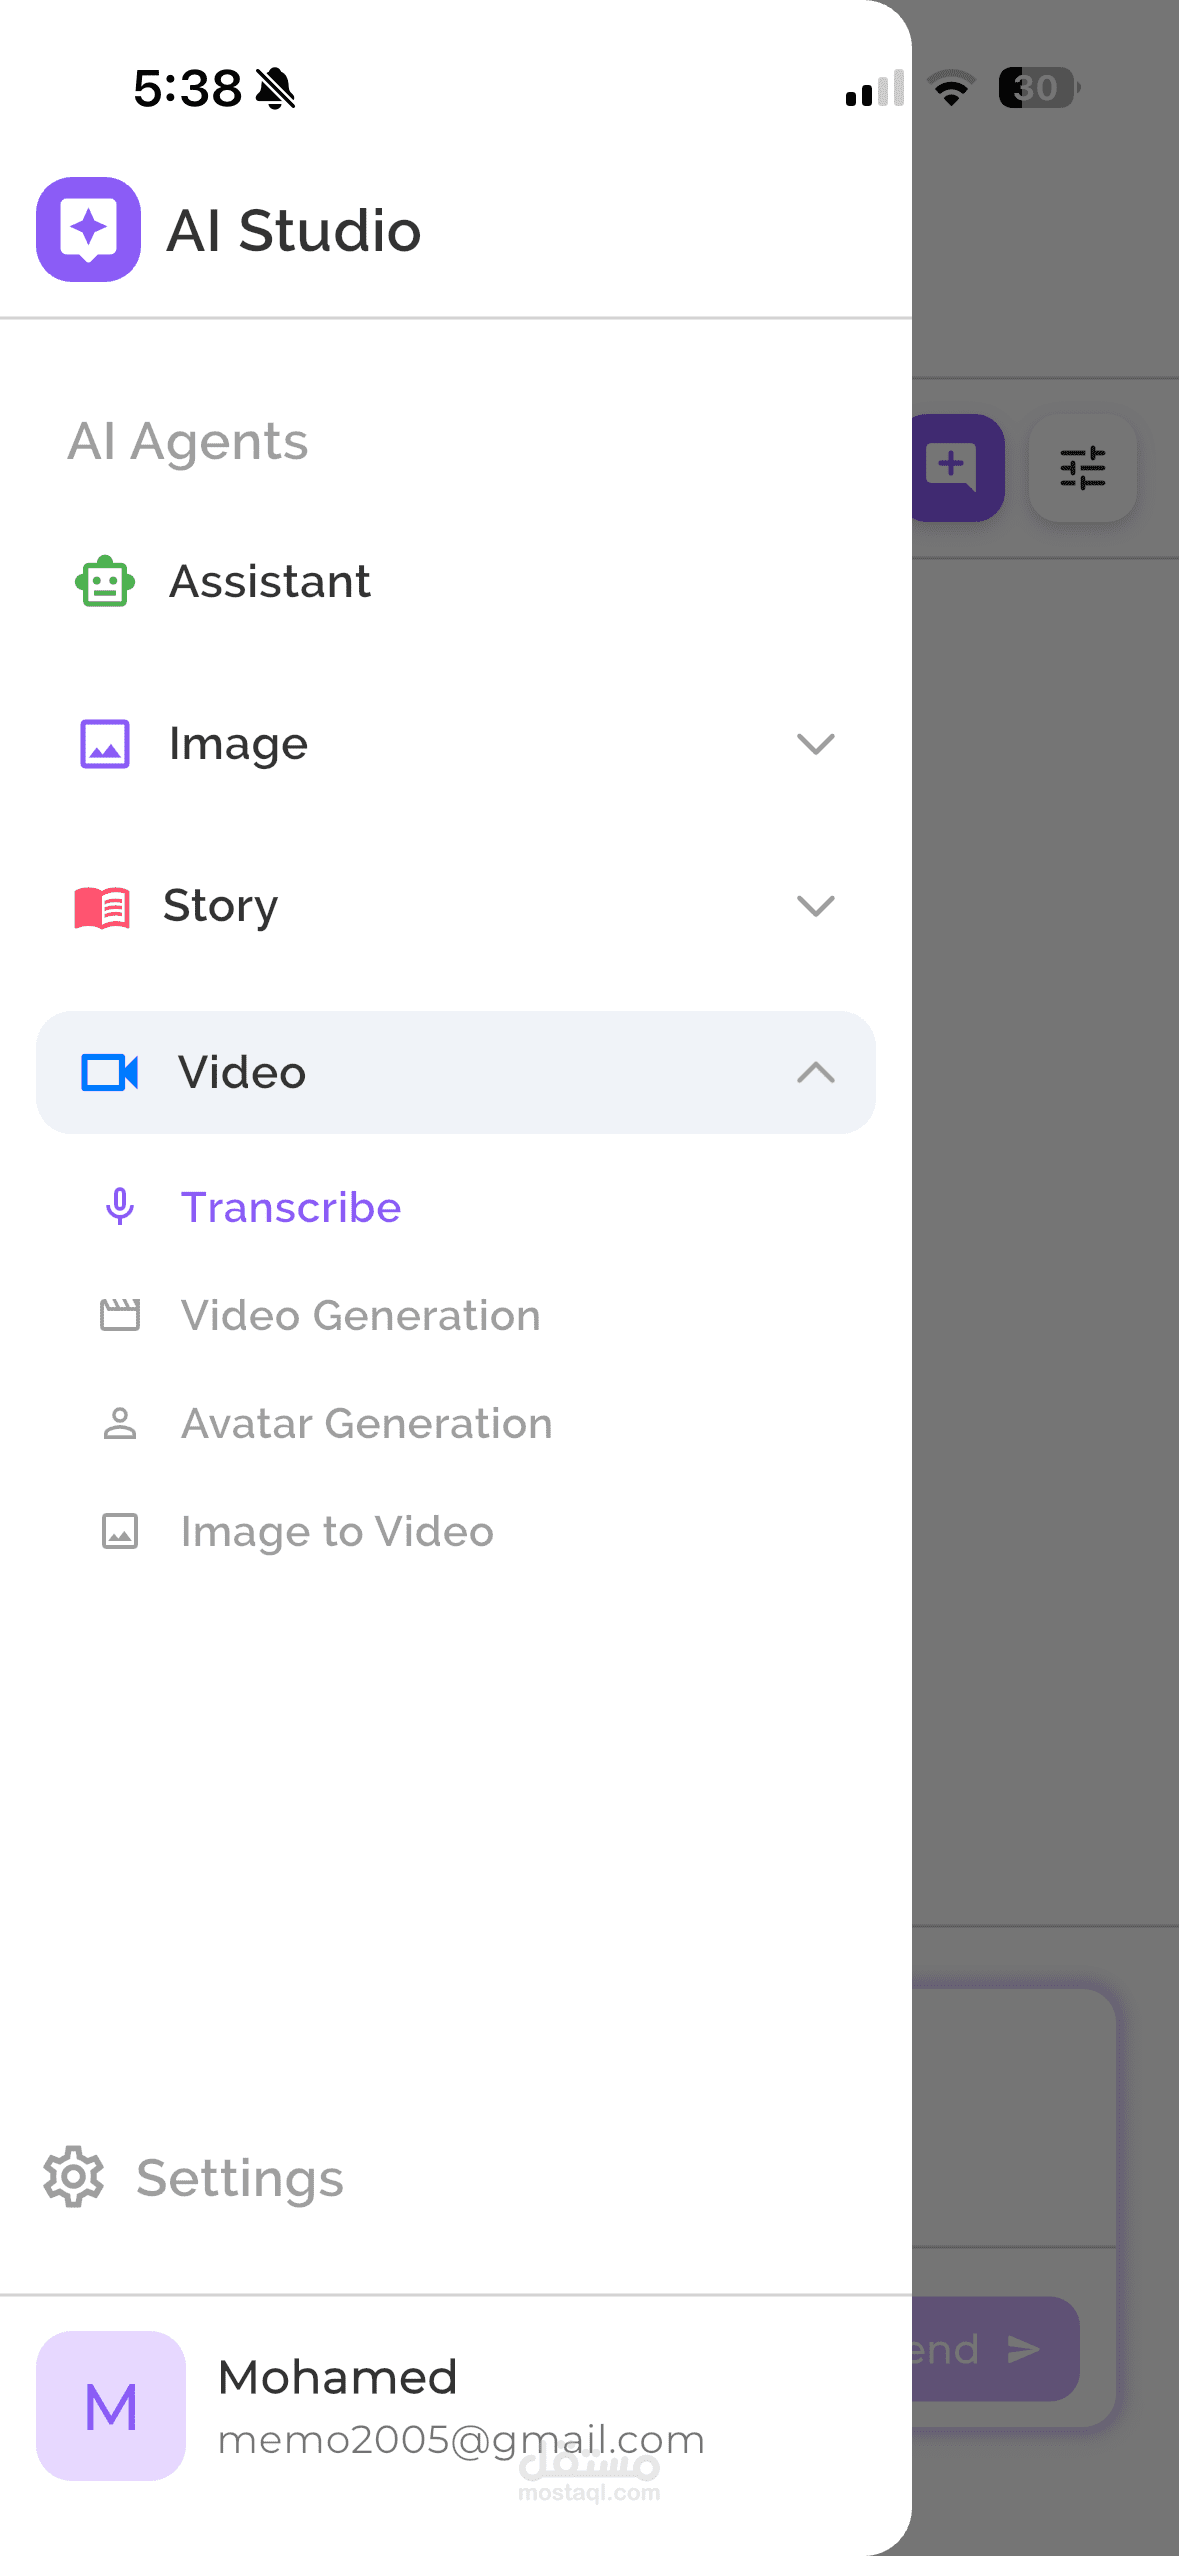Expand the Story section chevron
Screen dimensions: 1179x2556
tap(815, 906)
